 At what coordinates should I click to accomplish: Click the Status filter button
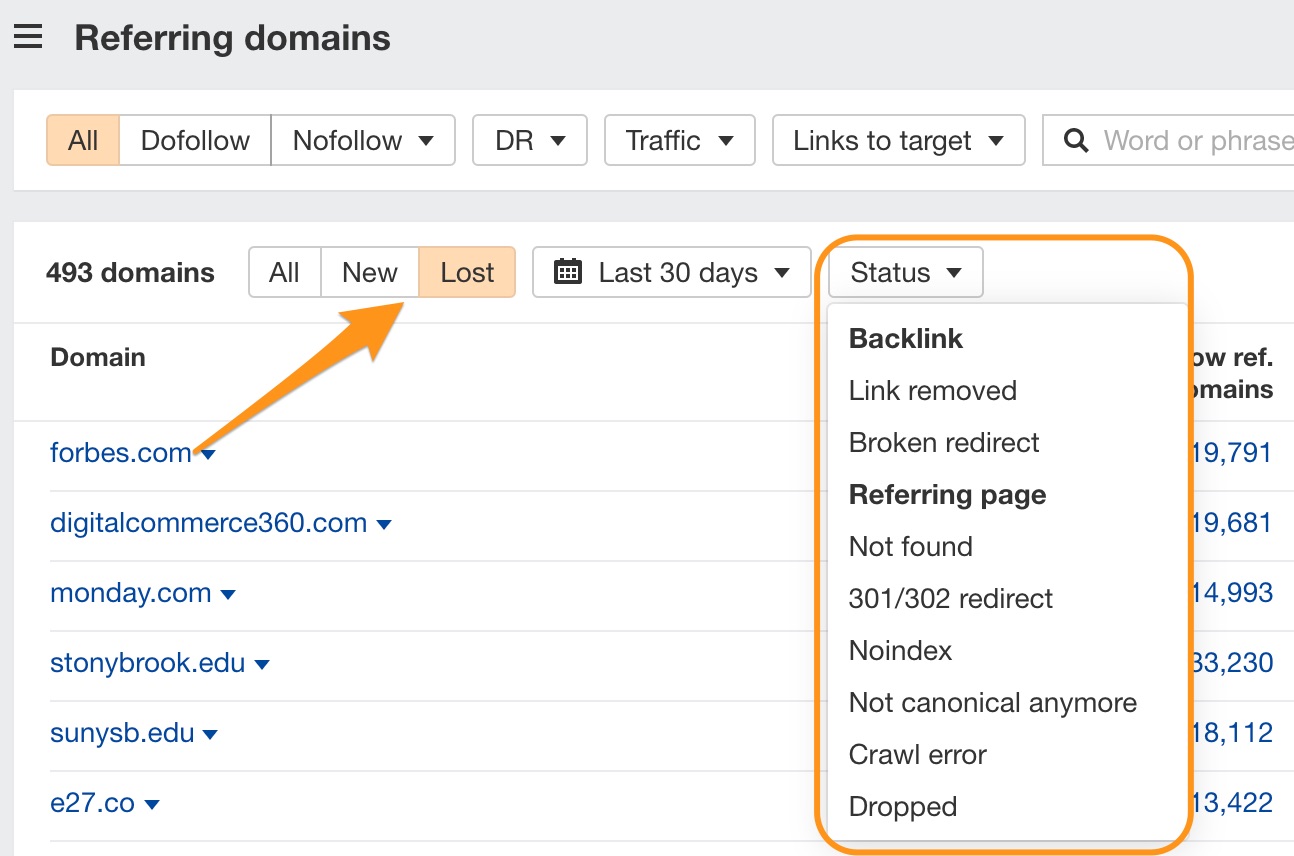pyautogui.click(x=905, y=272)
